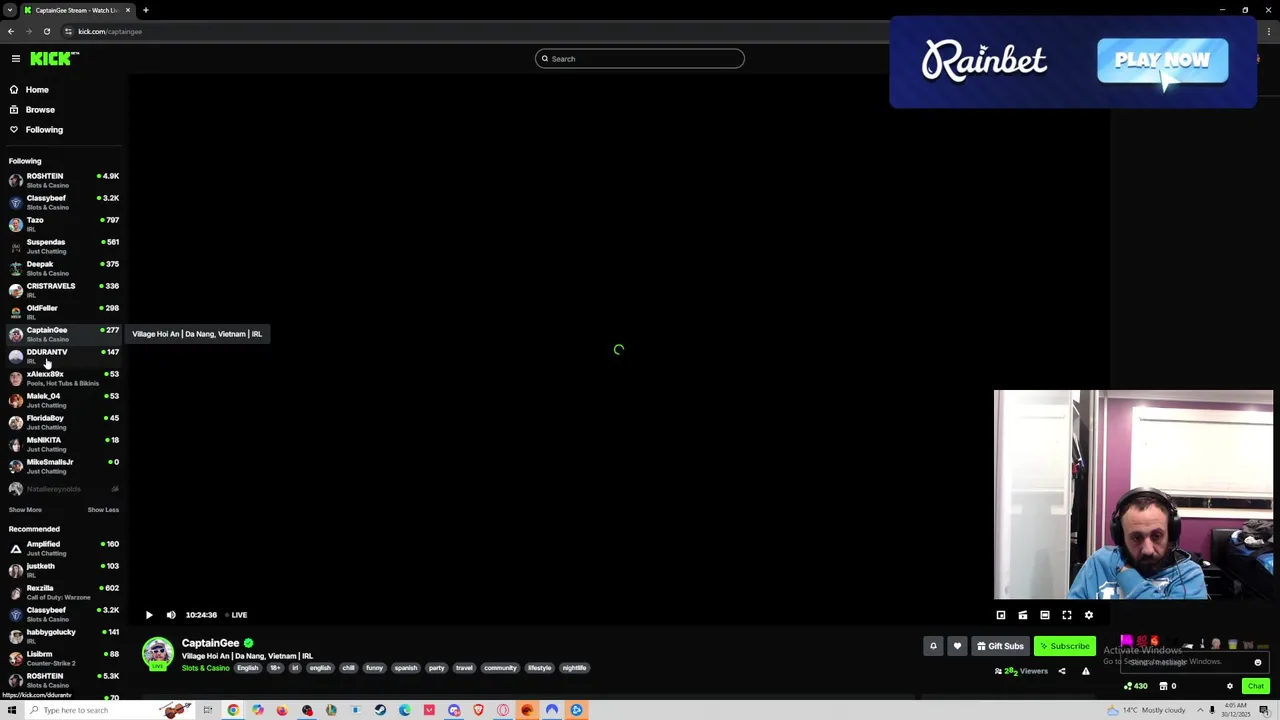Screen dimensions: 1280x720
Task: Toggle picture-in-picture on the player
Action: click(1001, 615)
